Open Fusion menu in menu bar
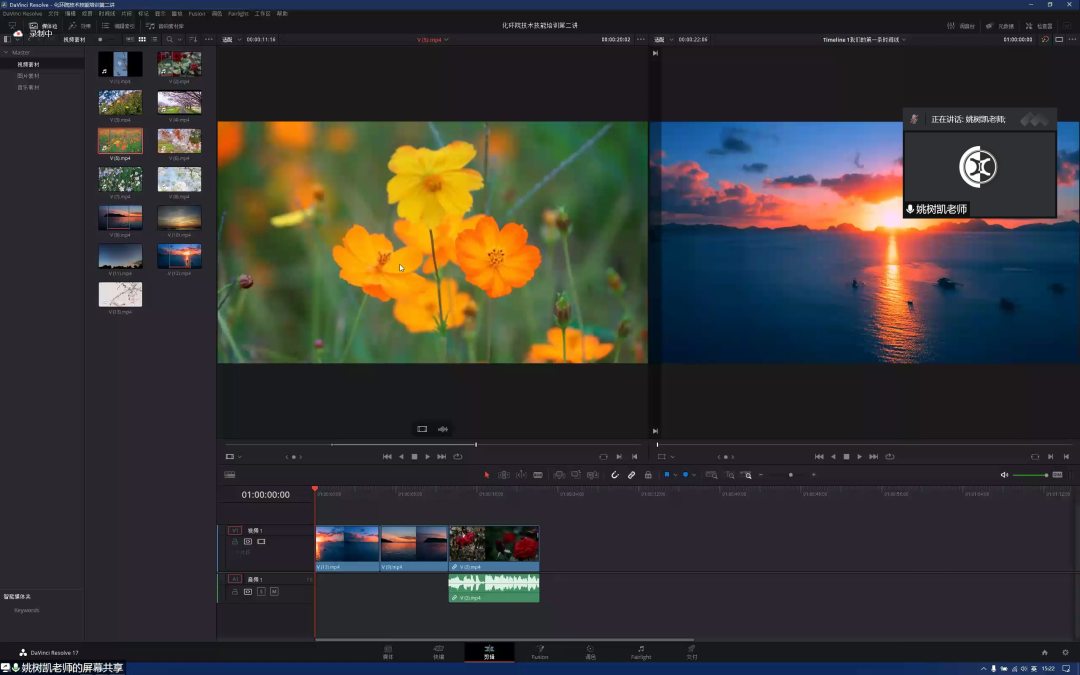The width and height of the screenshot is (1080, 675). tap(197, 14)
